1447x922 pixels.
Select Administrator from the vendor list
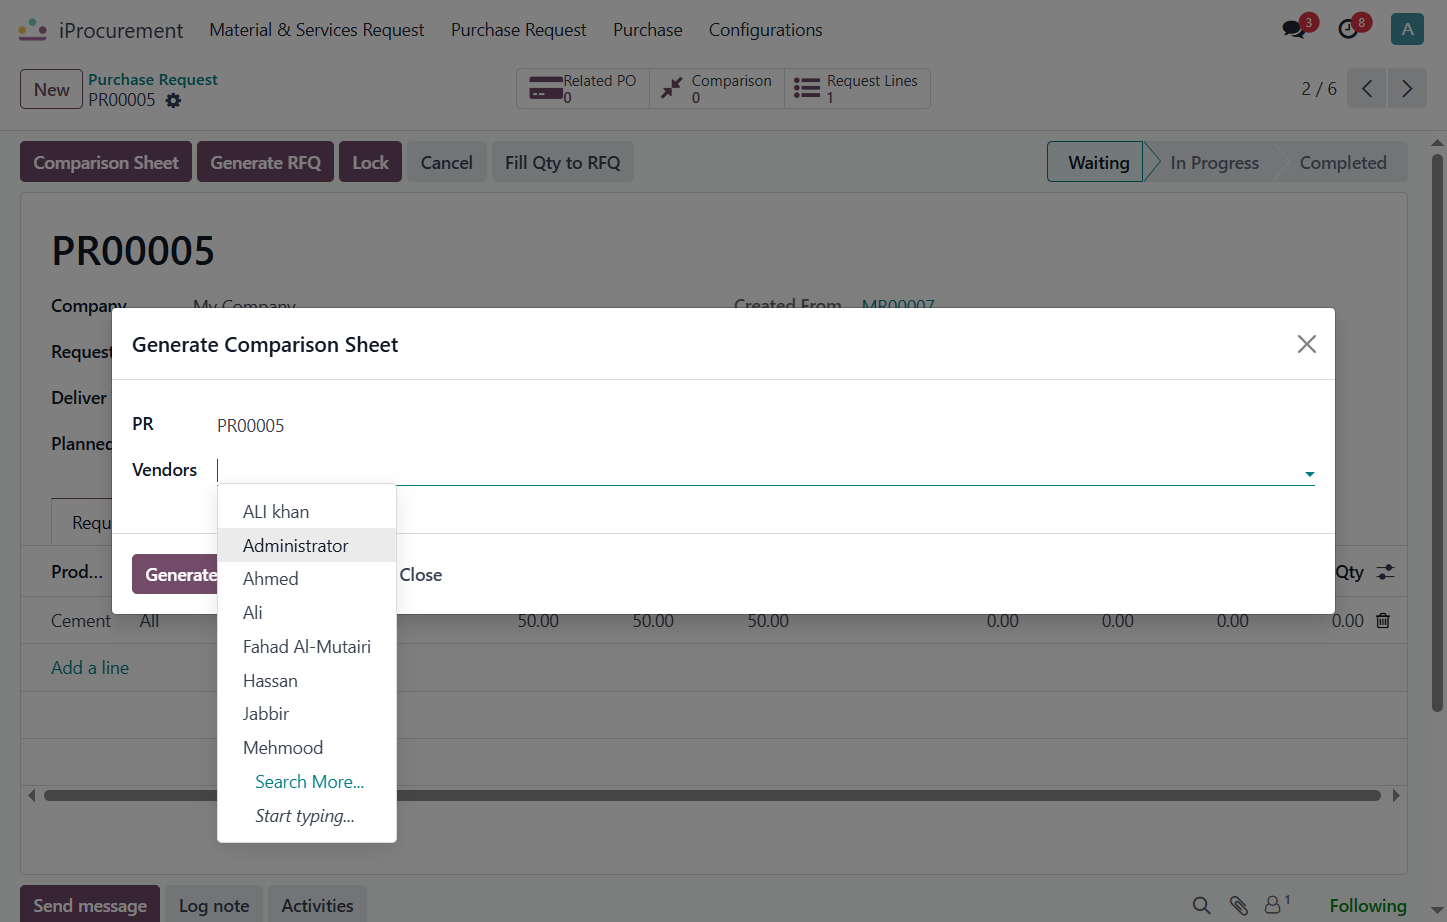pyautogui.click(x=307, y=546)
